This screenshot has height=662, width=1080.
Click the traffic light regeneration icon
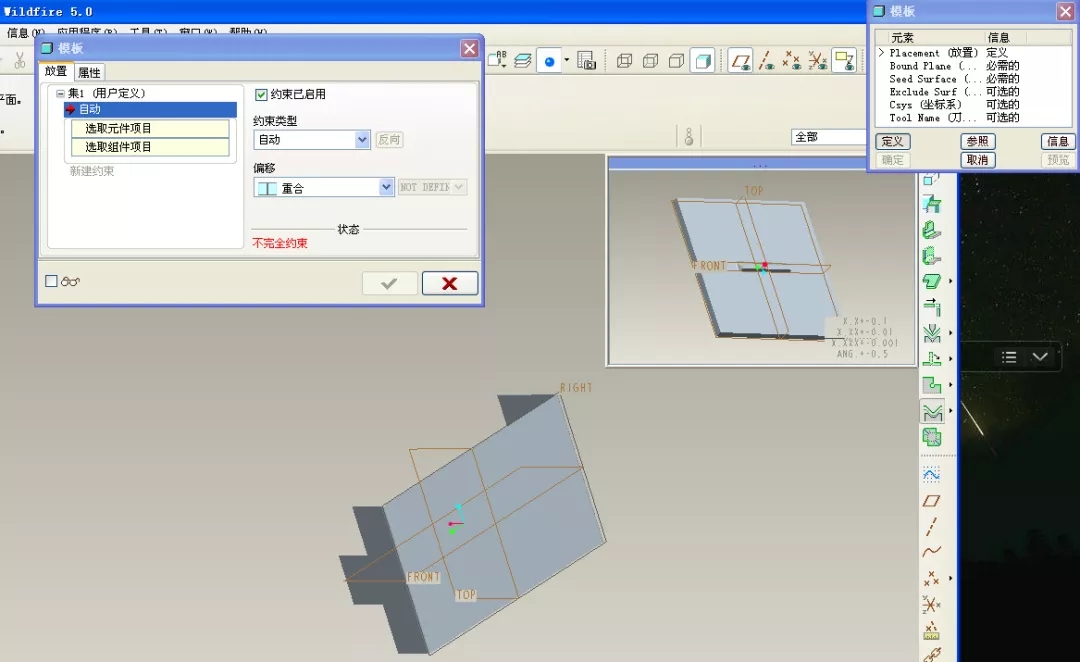pyautogui.click(x=689, y=136)
